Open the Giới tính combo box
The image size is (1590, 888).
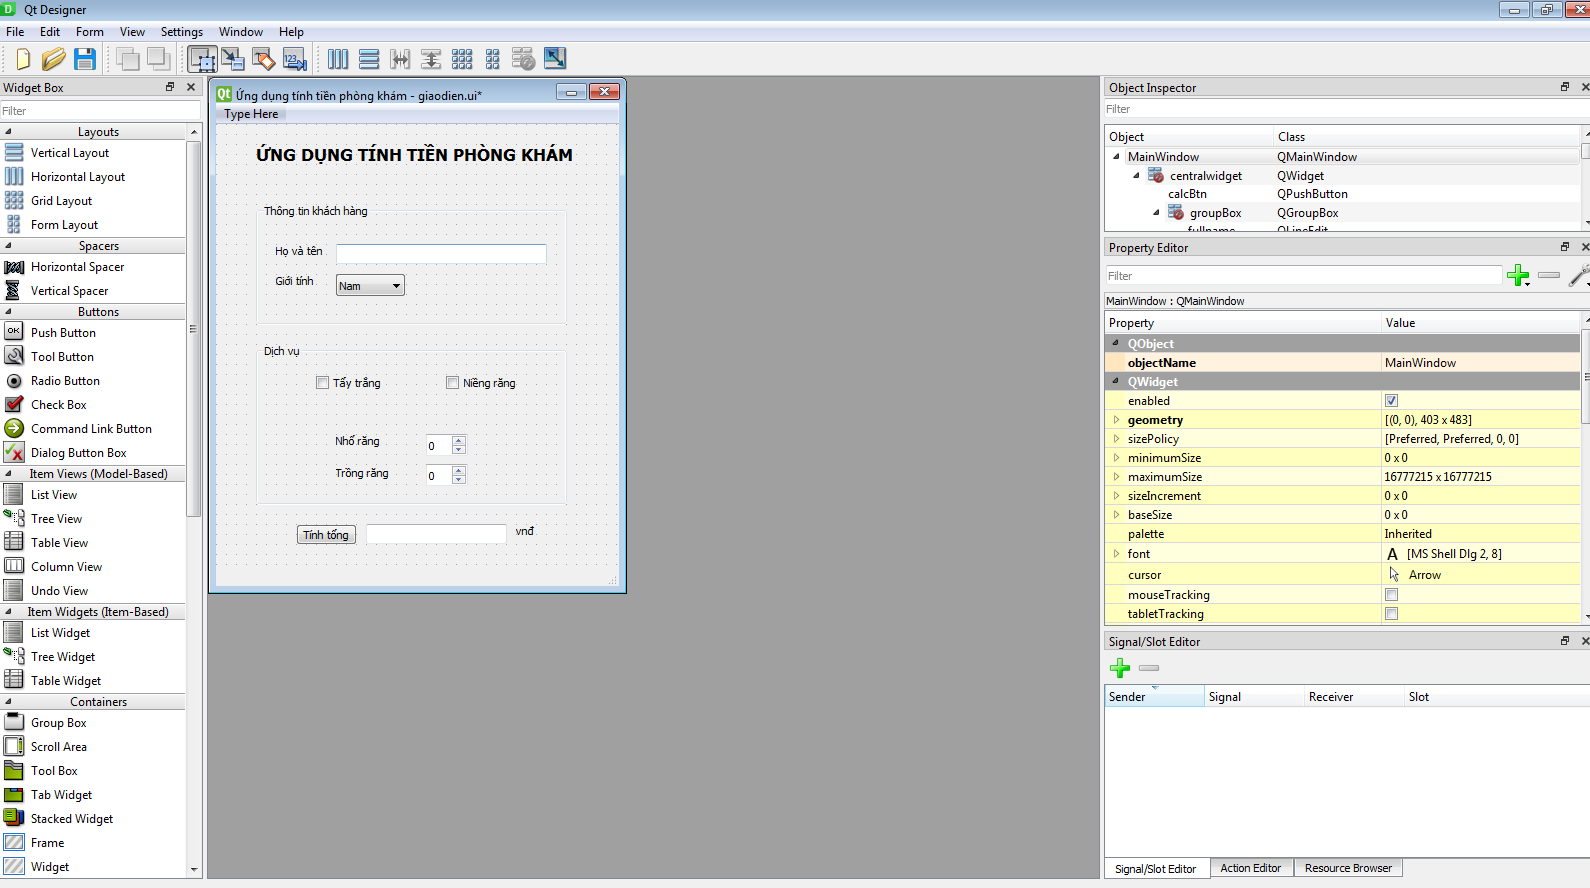click(x=370, y=286)
